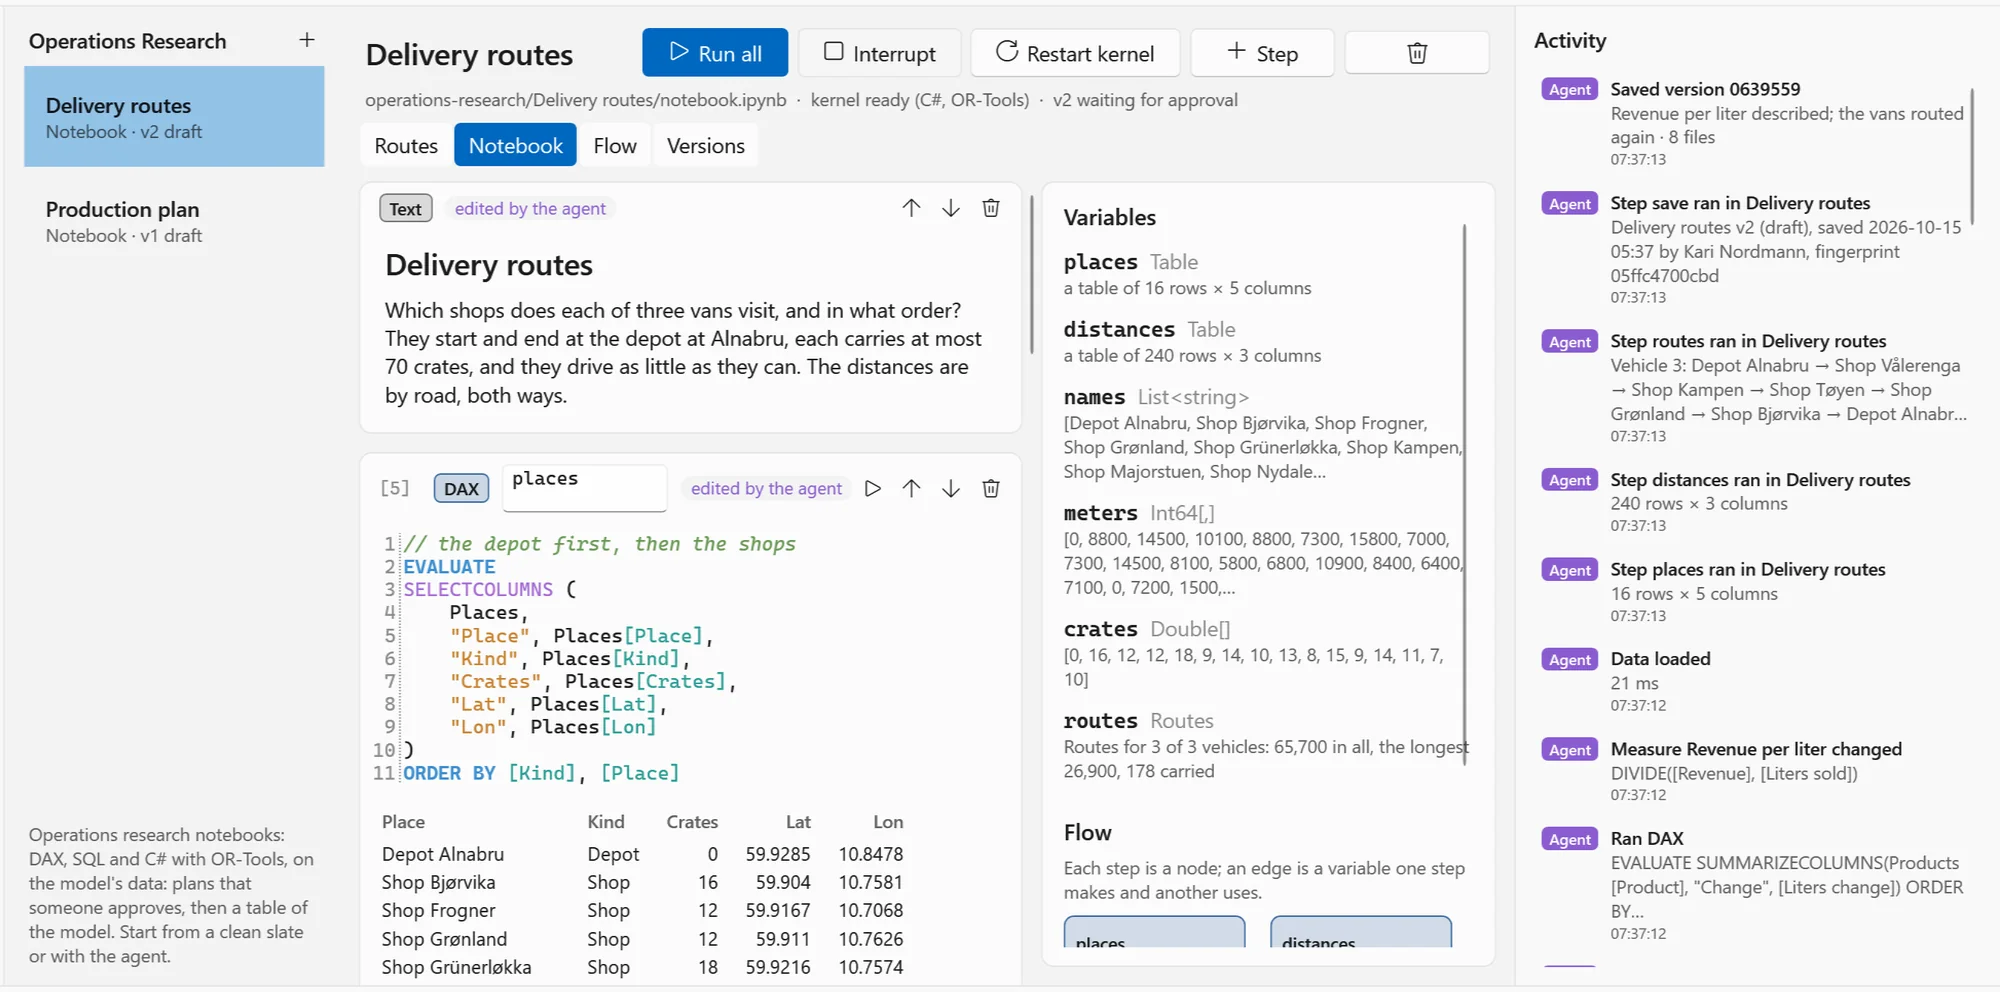Screen dimensions: 2000x992
Task: Open the Saved version 0639559 activity entry
Action: pyautogui.click(x=1754, y=124)
